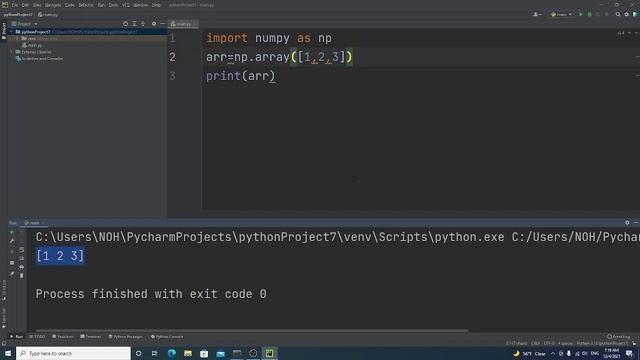Click the trash Clear All icon in console

pos(22,276)
